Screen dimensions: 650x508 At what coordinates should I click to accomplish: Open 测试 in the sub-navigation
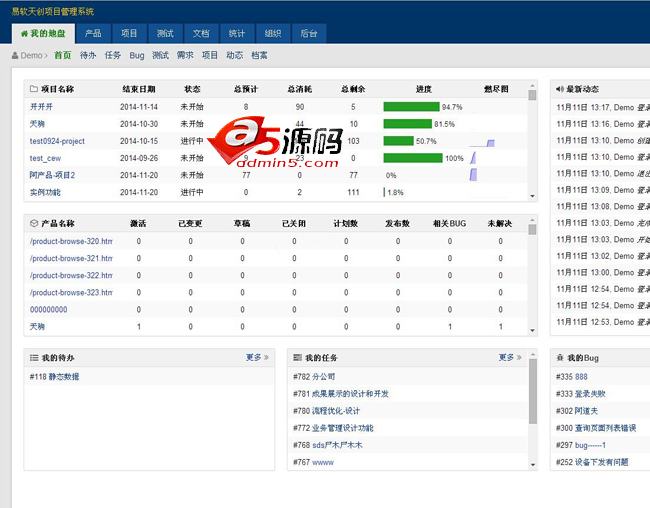tap(160, 55)
